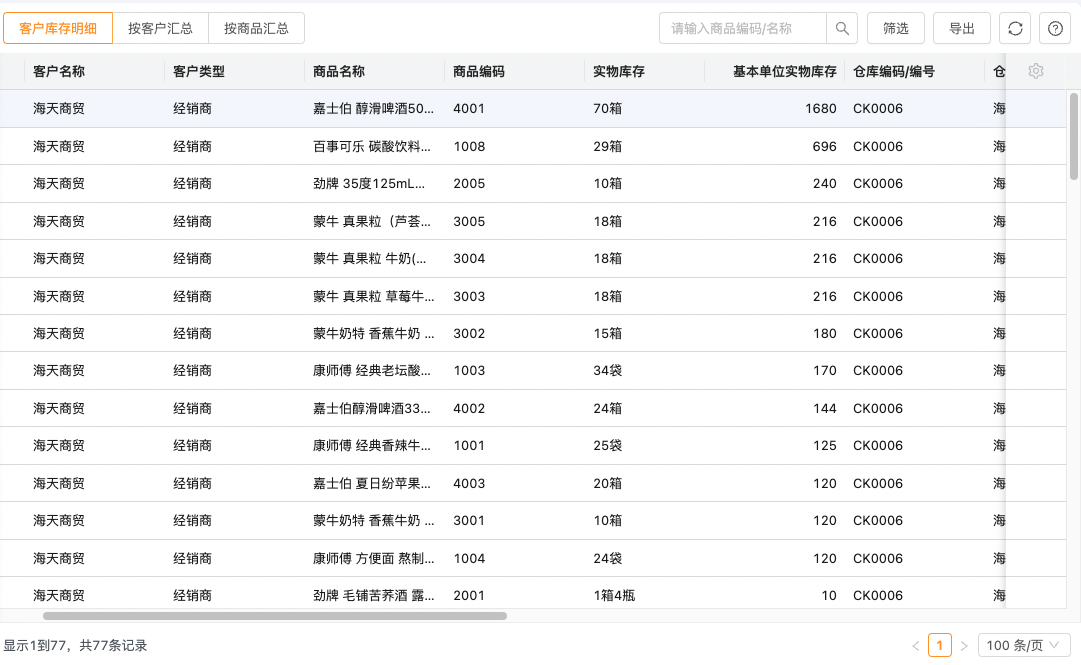1081x665 pixels.
Task: Click the 商品编码 column header
Action: [x=478, y=71]
